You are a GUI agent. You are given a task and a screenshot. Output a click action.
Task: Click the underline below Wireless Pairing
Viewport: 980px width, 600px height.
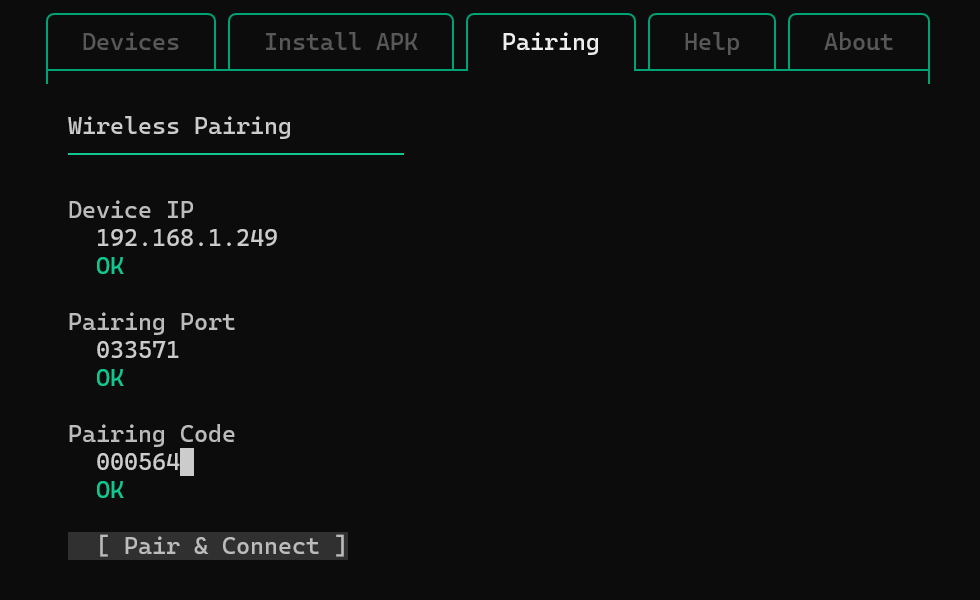235,153
